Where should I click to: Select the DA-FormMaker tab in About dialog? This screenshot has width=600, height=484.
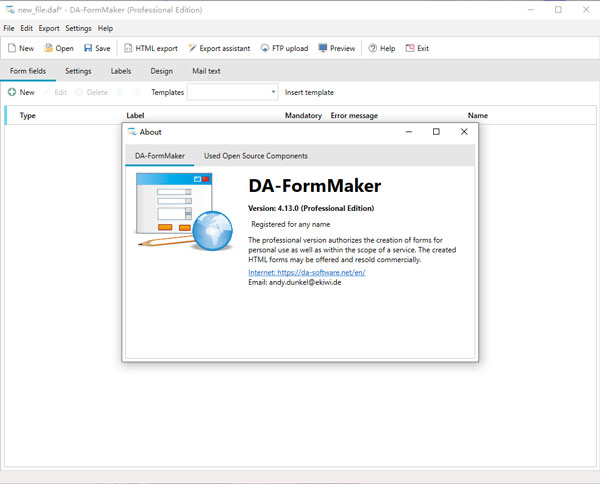pyautogui.click(x=160, y=156)
